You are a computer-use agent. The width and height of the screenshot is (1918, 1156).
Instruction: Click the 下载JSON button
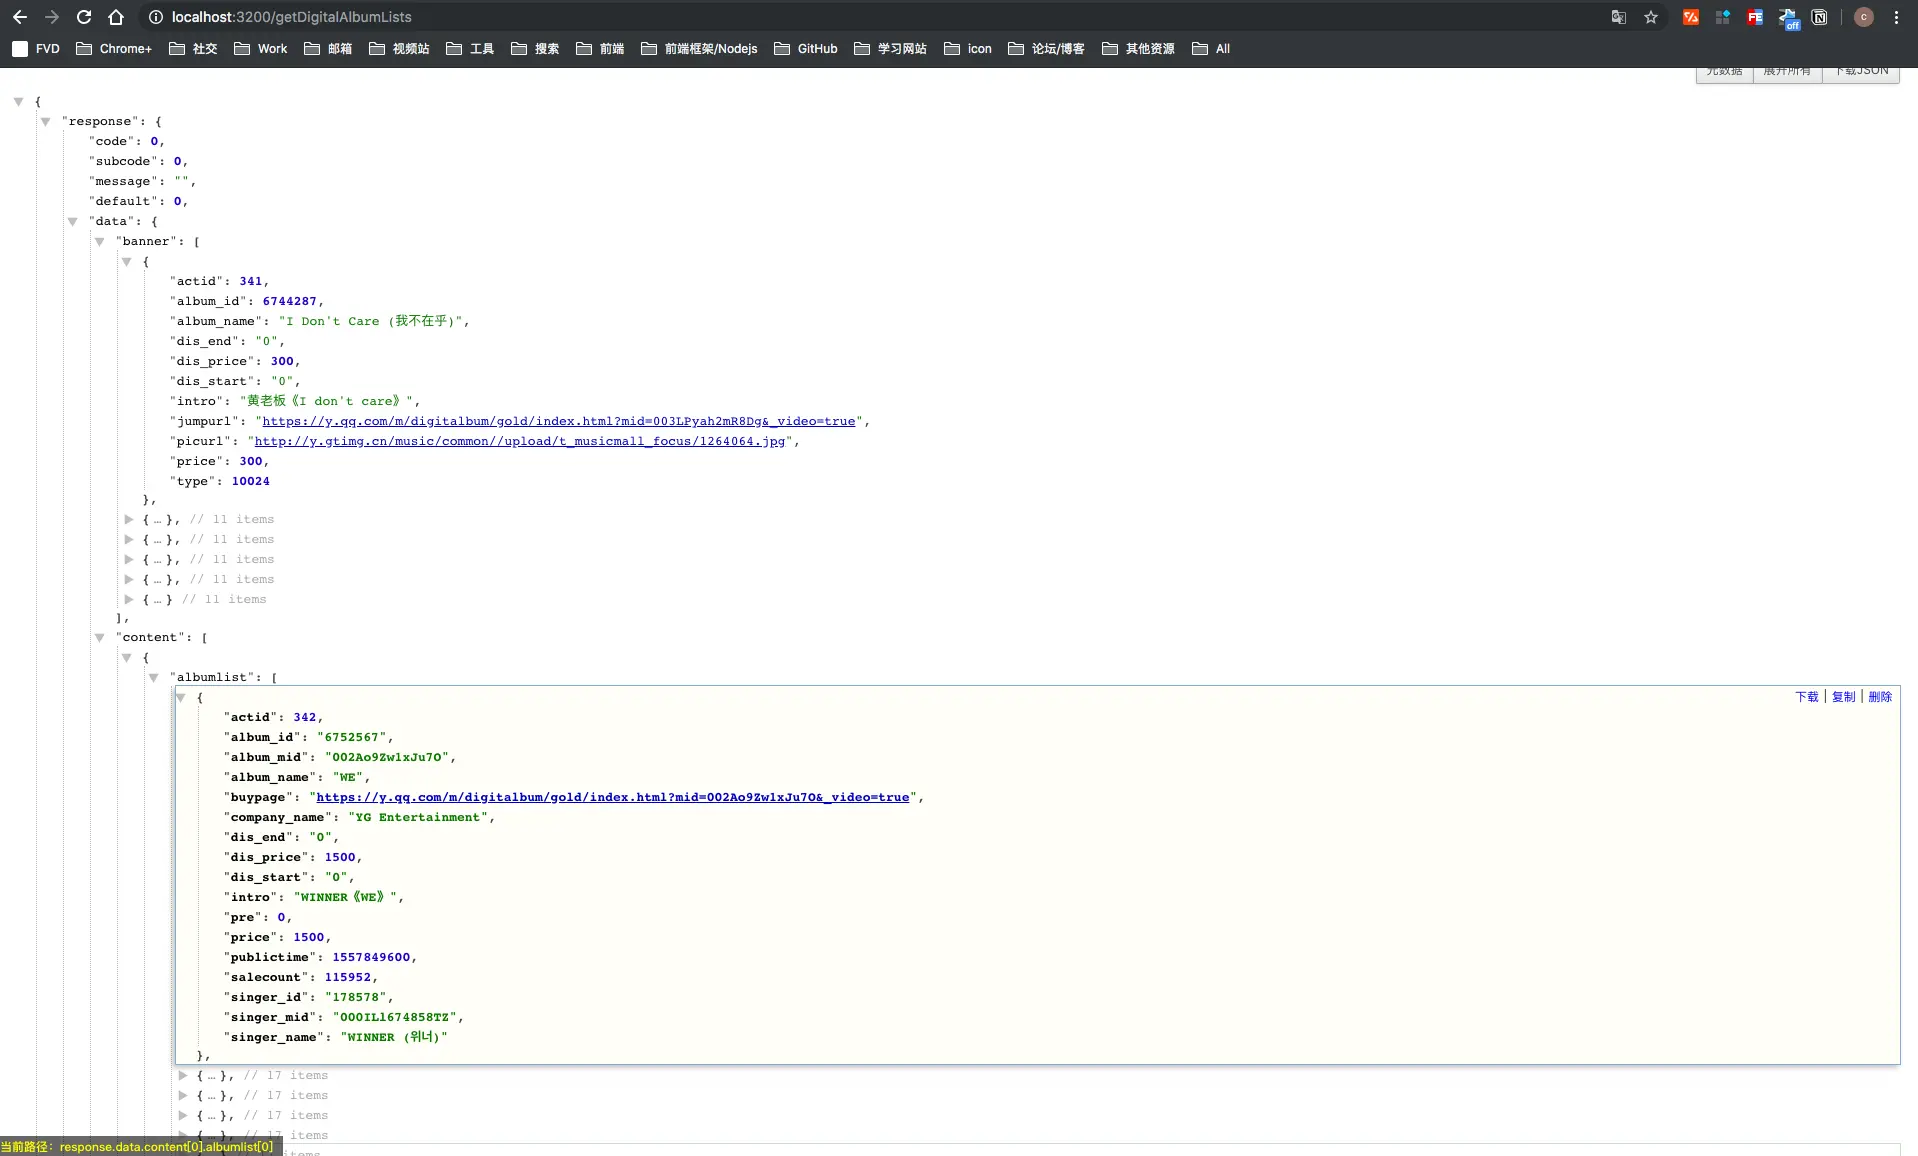1861,72
